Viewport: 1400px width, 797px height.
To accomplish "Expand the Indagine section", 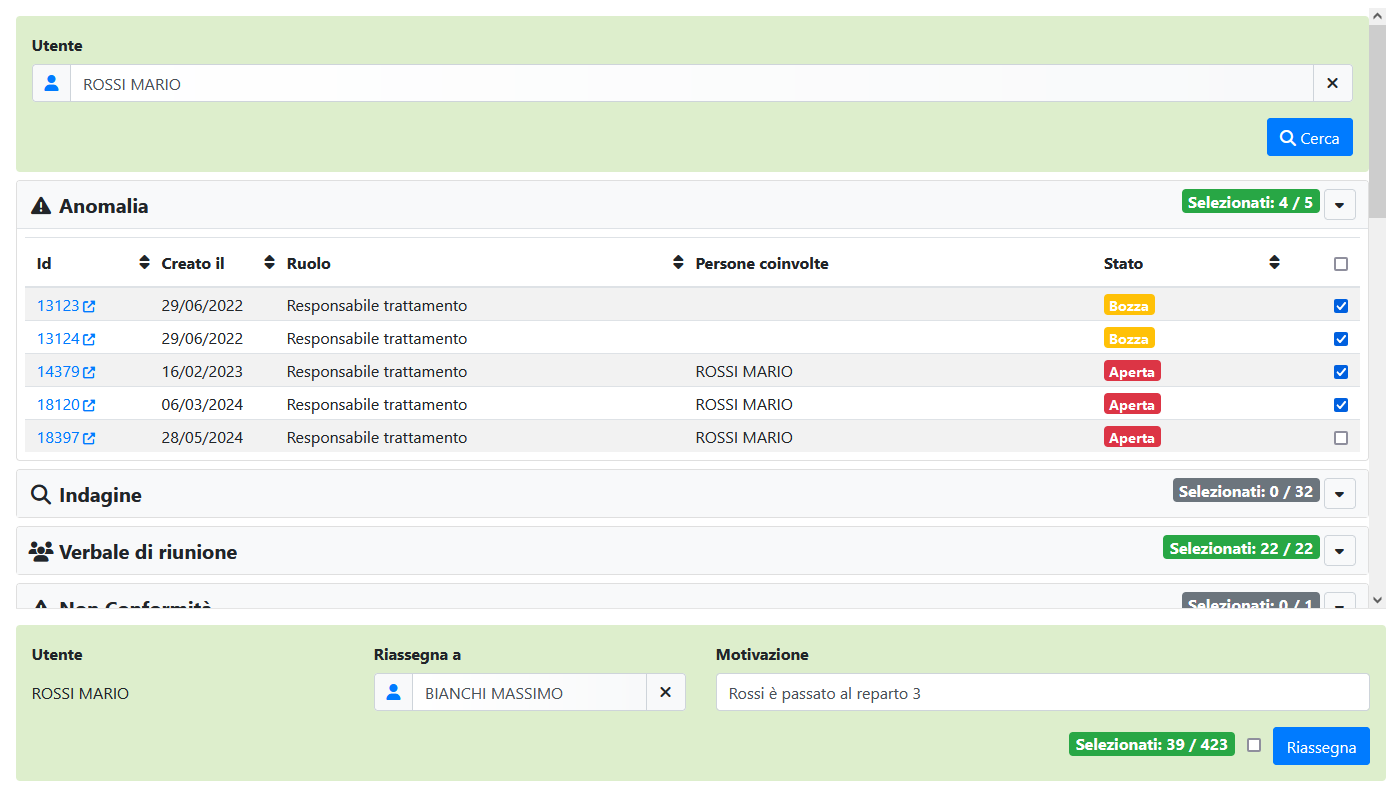I will point(1339,493).
